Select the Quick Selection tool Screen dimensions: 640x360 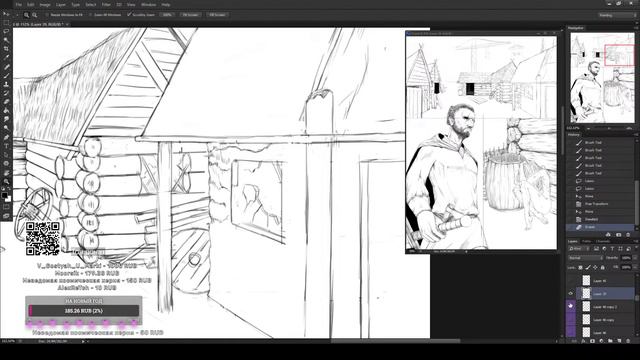pyautogui.click(x=6, y=40)
